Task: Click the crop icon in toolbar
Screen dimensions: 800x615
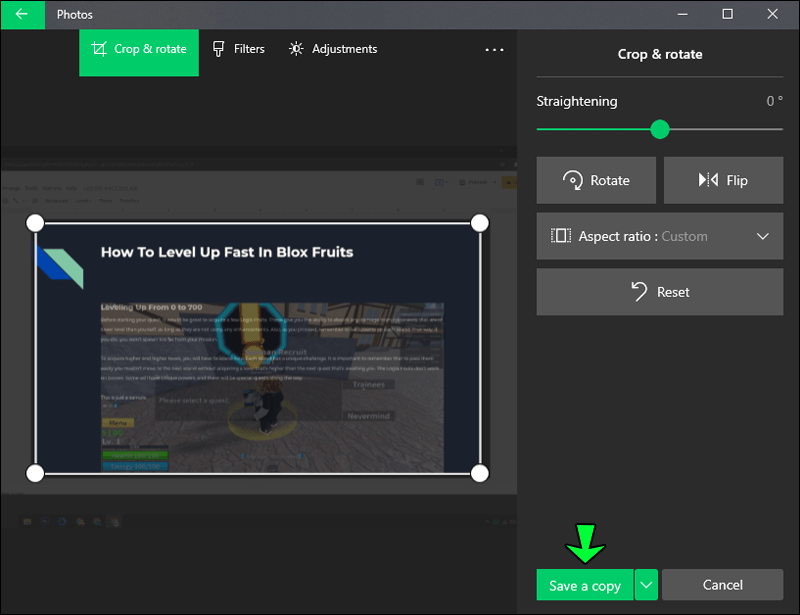Action: pyautogui.click(x=99, y=49)
